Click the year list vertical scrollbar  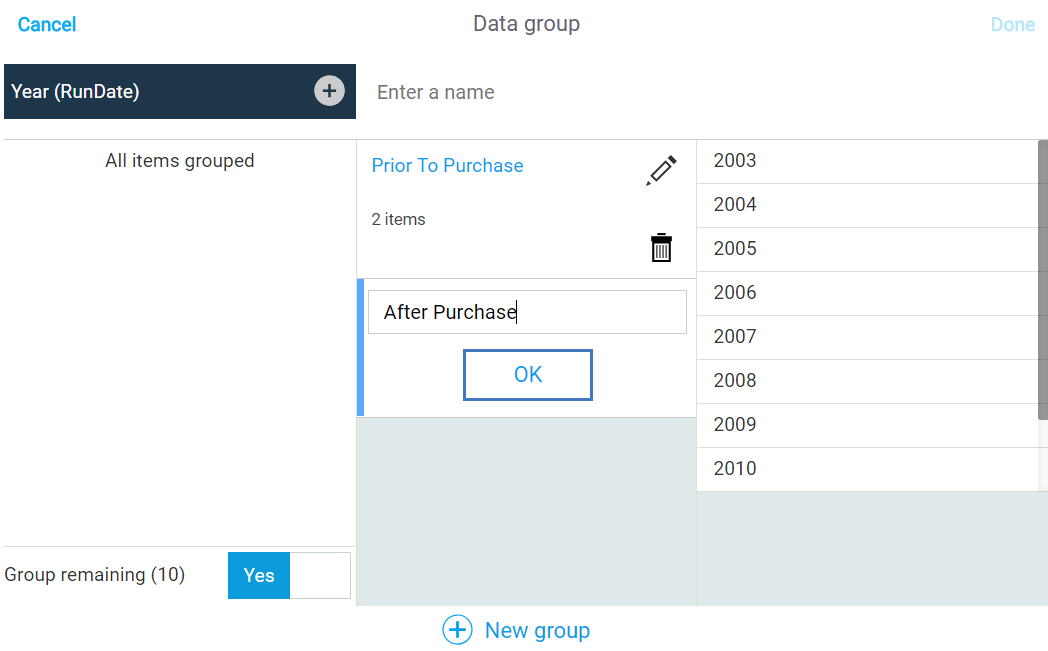click(1042, 280)
